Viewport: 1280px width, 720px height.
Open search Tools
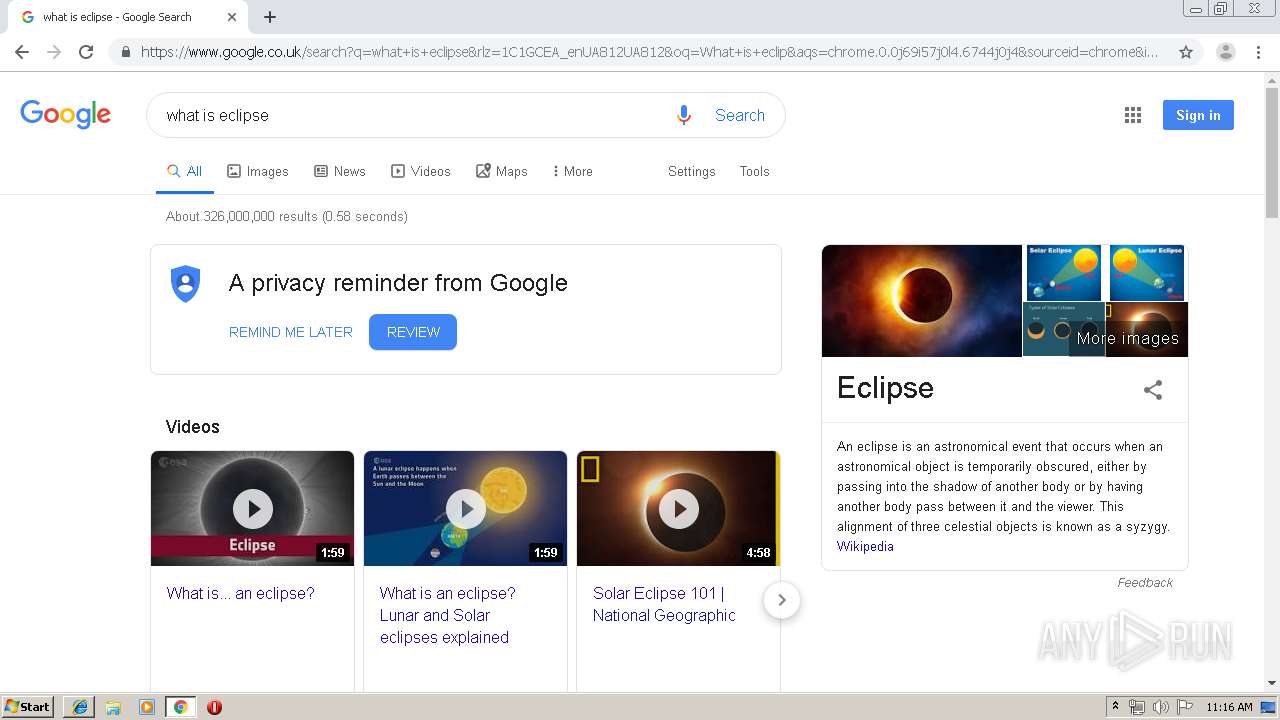[755, 171]
